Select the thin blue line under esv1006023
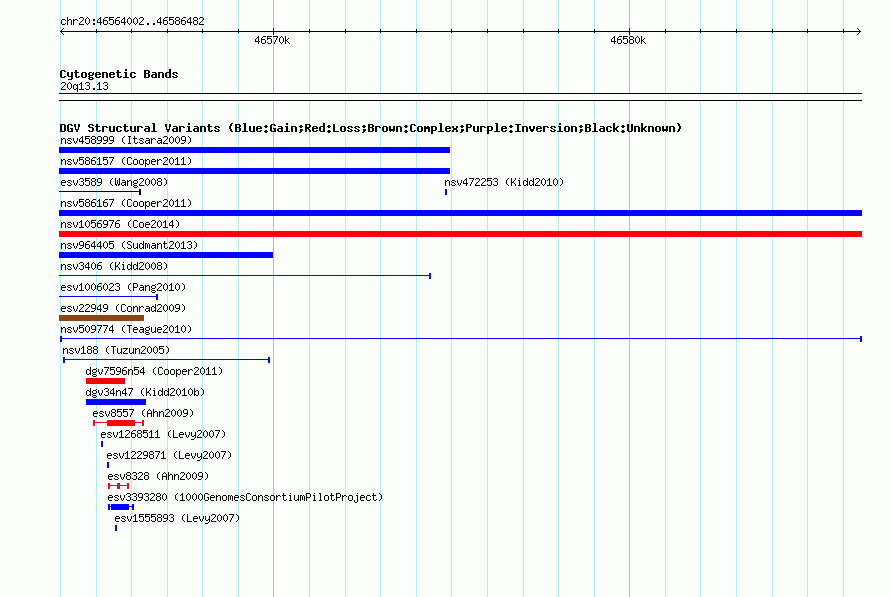The width and height of the screenshot is (890, 597). click(108, 297)
